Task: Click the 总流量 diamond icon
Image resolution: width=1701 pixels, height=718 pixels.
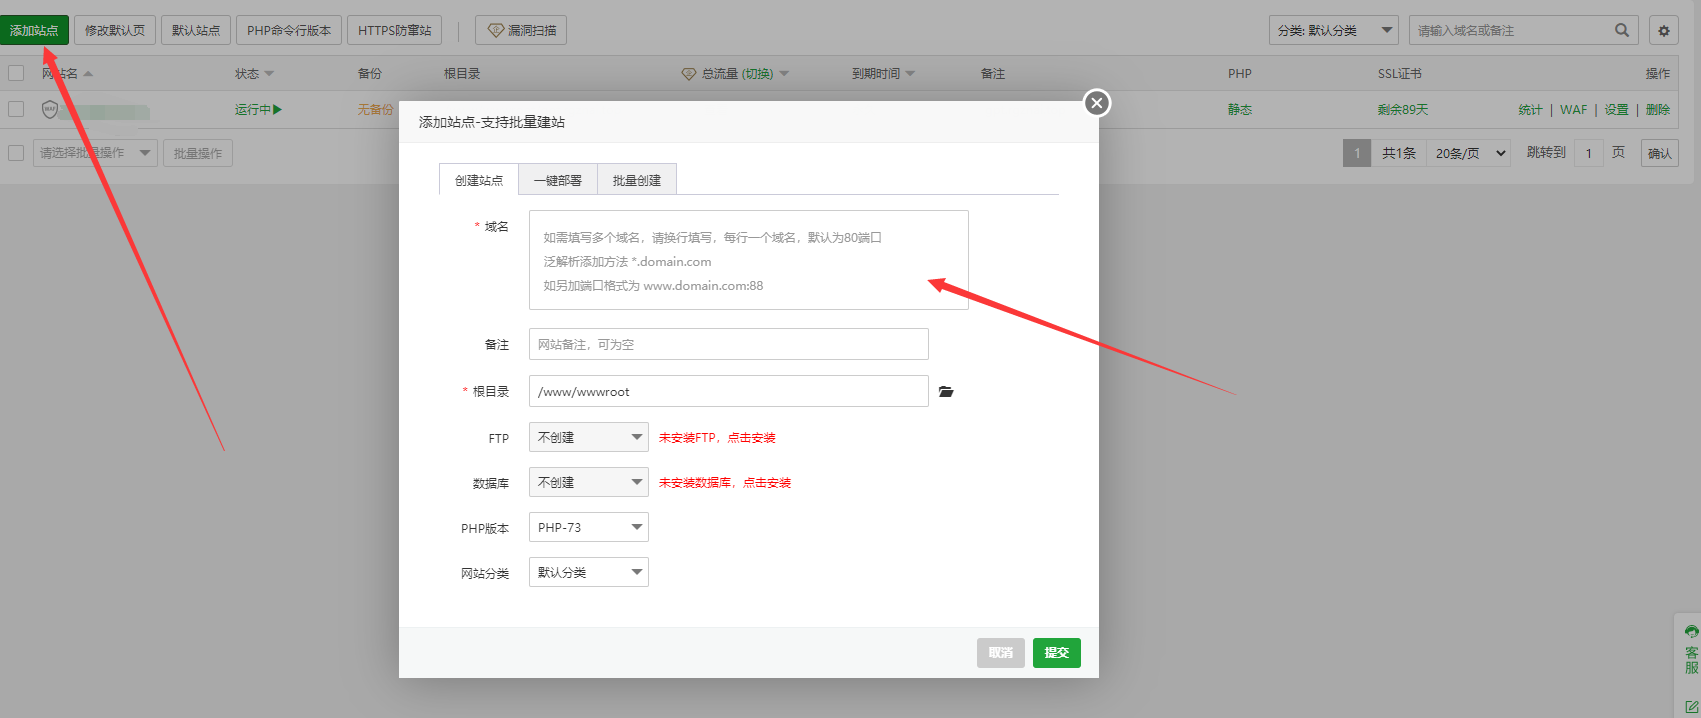Action: [x=688, y=73]
